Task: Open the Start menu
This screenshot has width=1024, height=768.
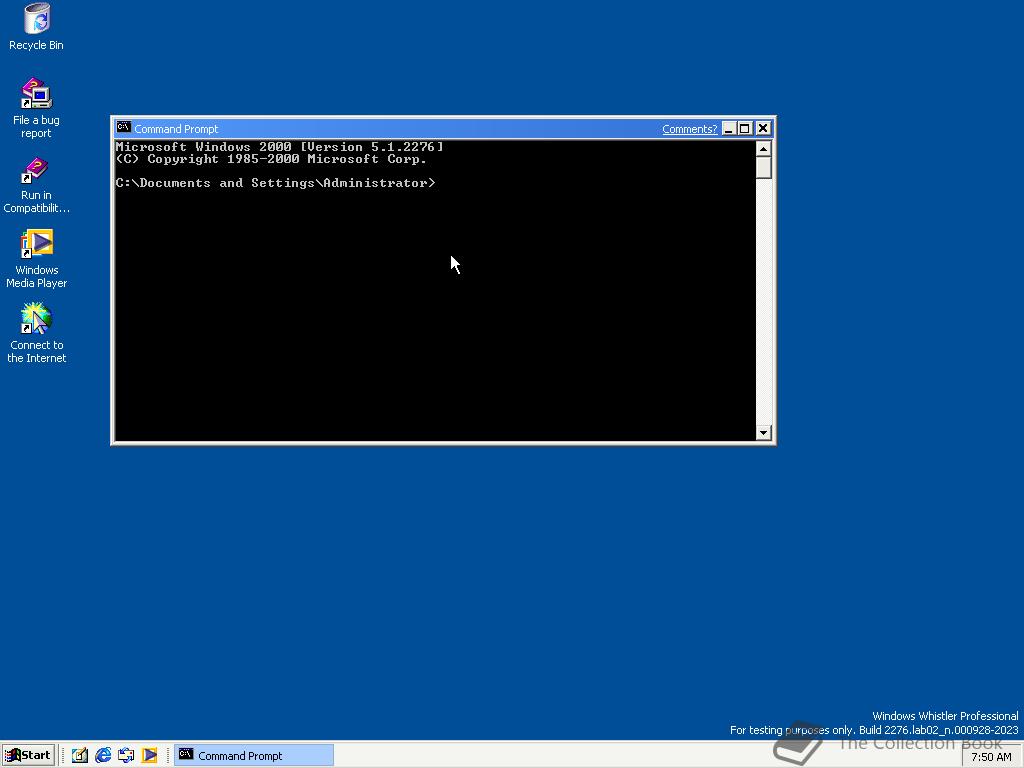Action: tap(28, 756)
